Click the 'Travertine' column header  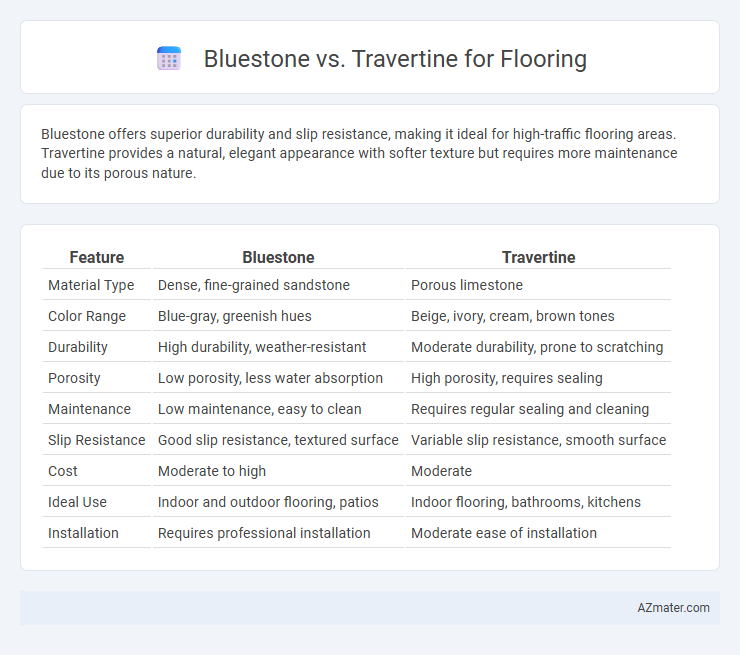click(x=538, y=257)
